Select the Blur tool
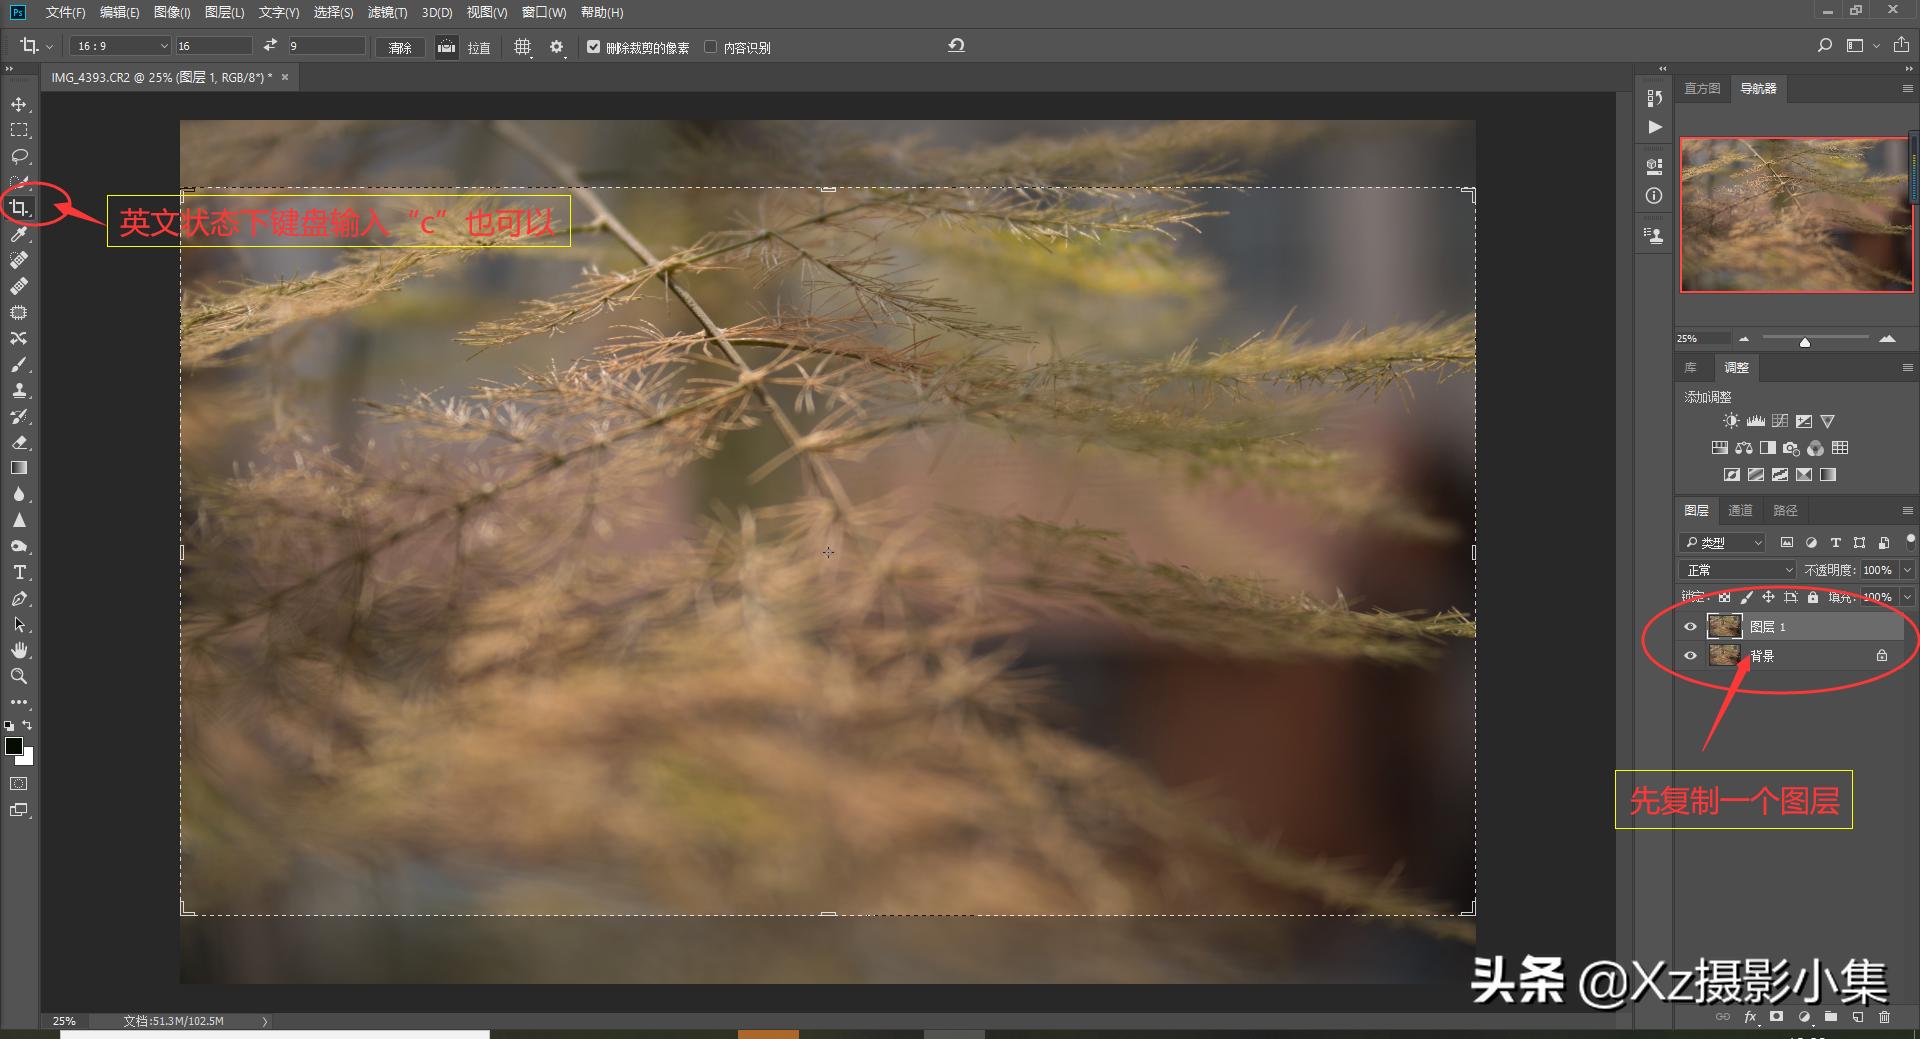 [19, 494]
